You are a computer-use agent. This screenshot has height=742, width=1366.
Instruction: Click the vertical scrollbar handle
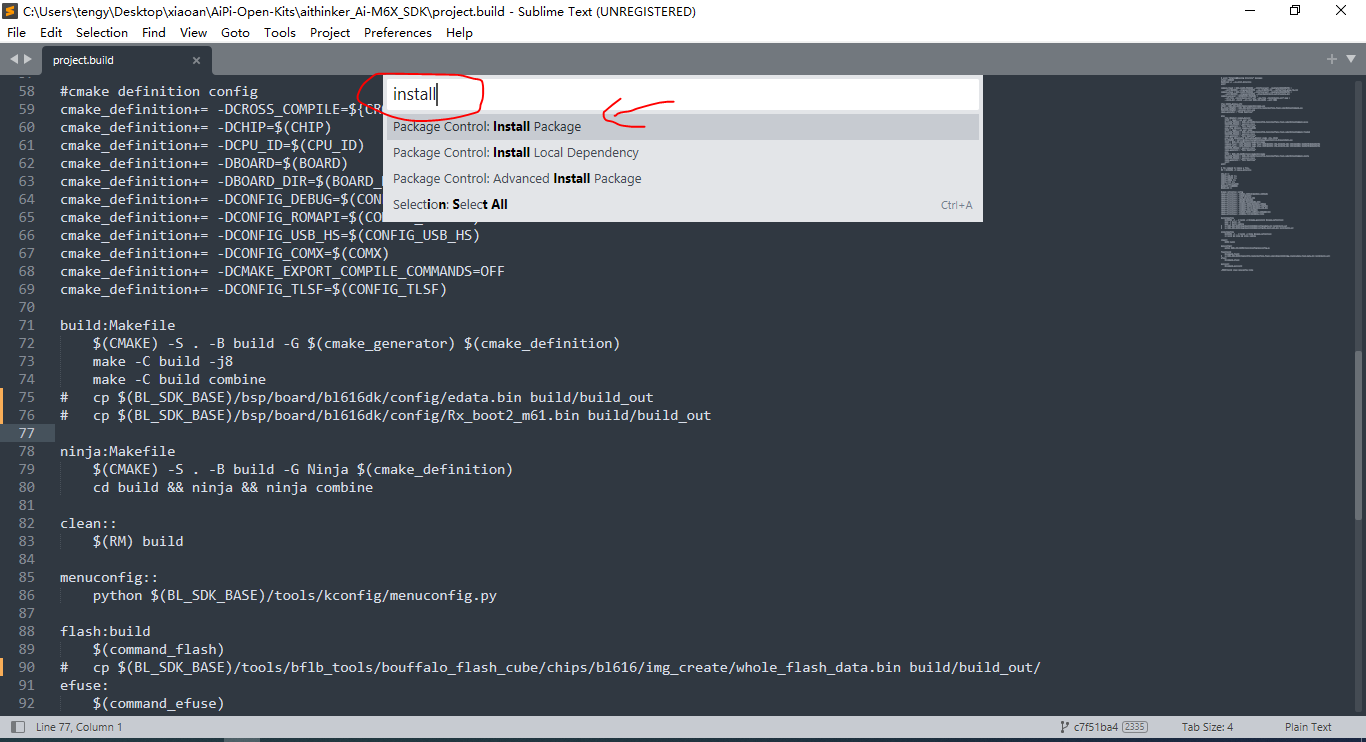[1358, 433]
